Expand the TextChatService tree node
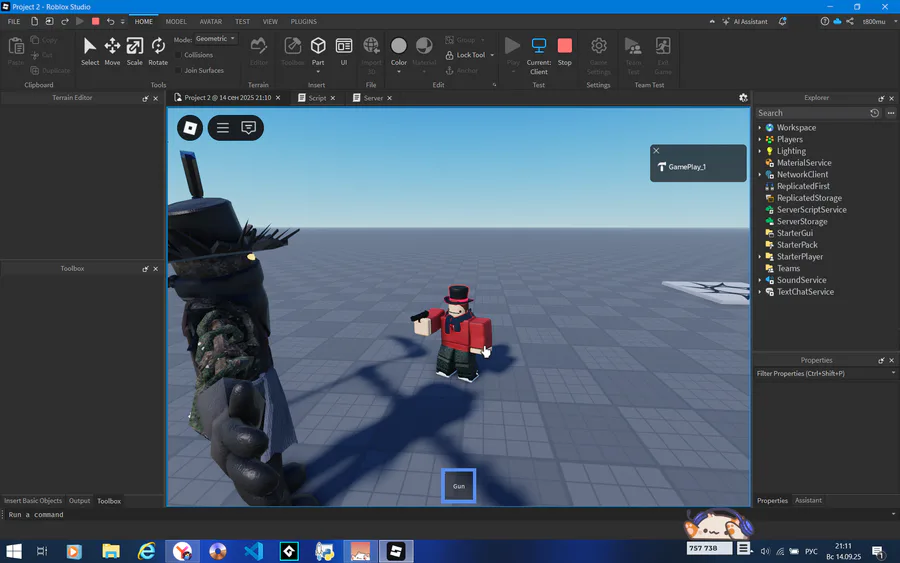Viewport: 900px width, 563px height. [760, 292]
